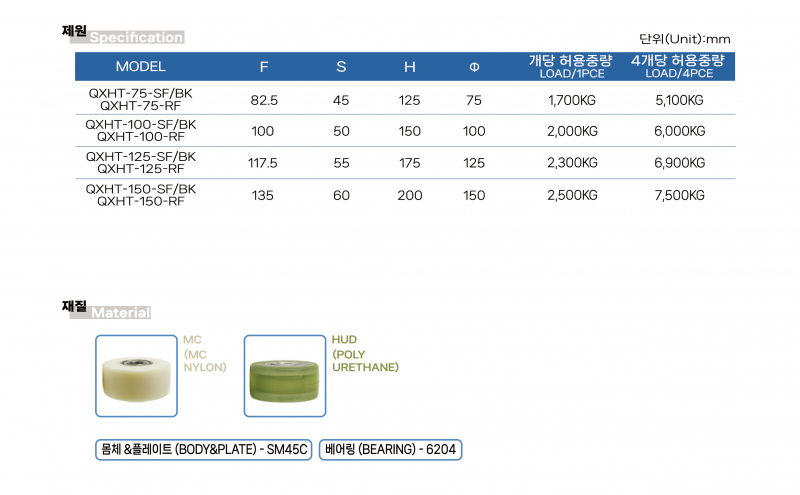The height and width of the screenshot is (495, 800).
Task: Click the 1,700KG load value
Action: [x=572, y=100]
